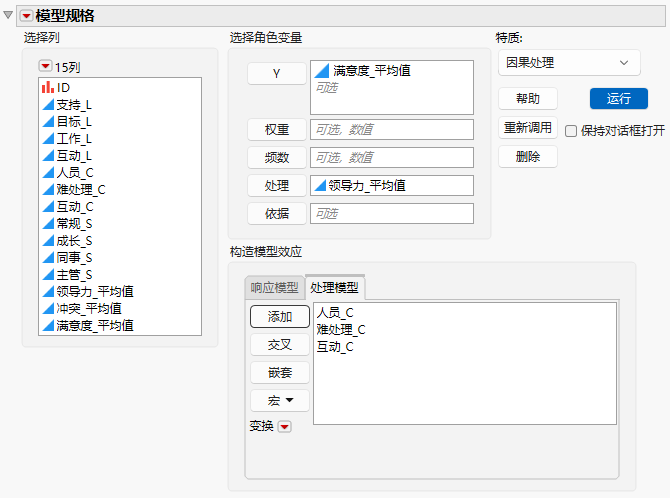
Task: Assign the column with the Y role button
Action: pyautogui.click(x=277, y=74)
